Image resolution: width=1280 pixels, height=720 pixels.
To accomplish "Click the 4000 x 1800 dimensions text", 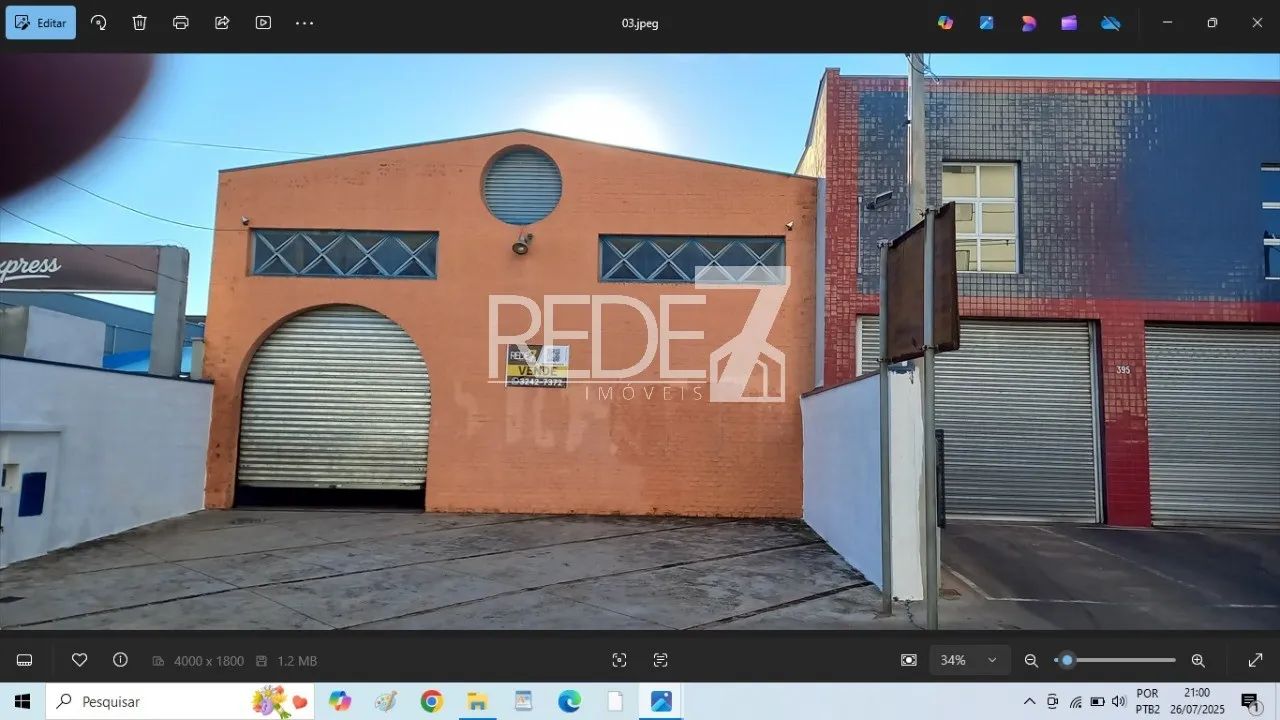I will (209, 661).
